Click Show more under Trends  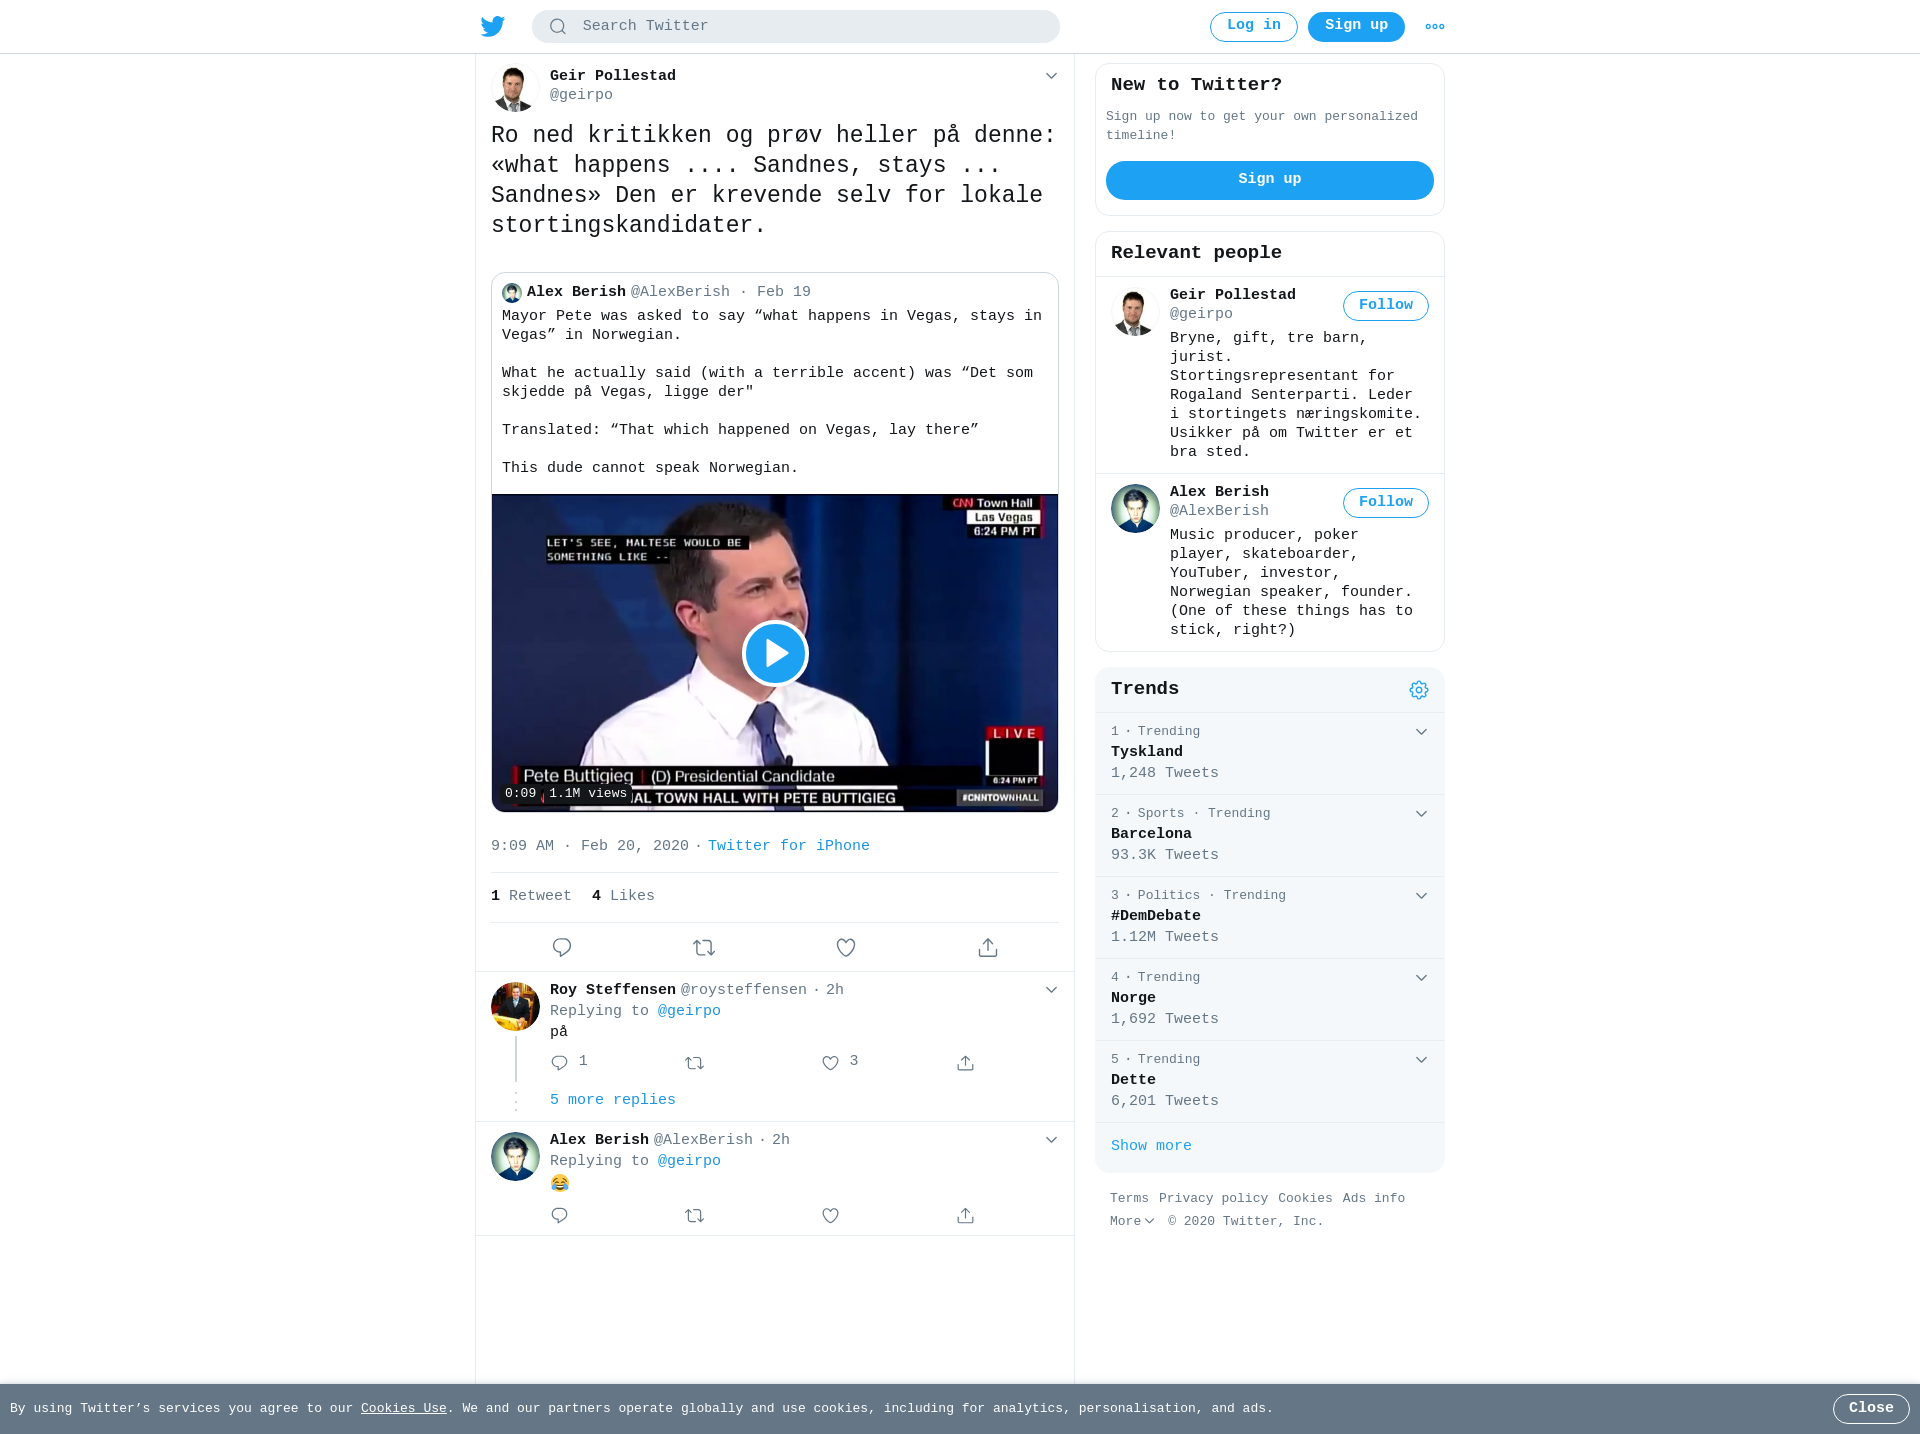tap(1151, 1146)
